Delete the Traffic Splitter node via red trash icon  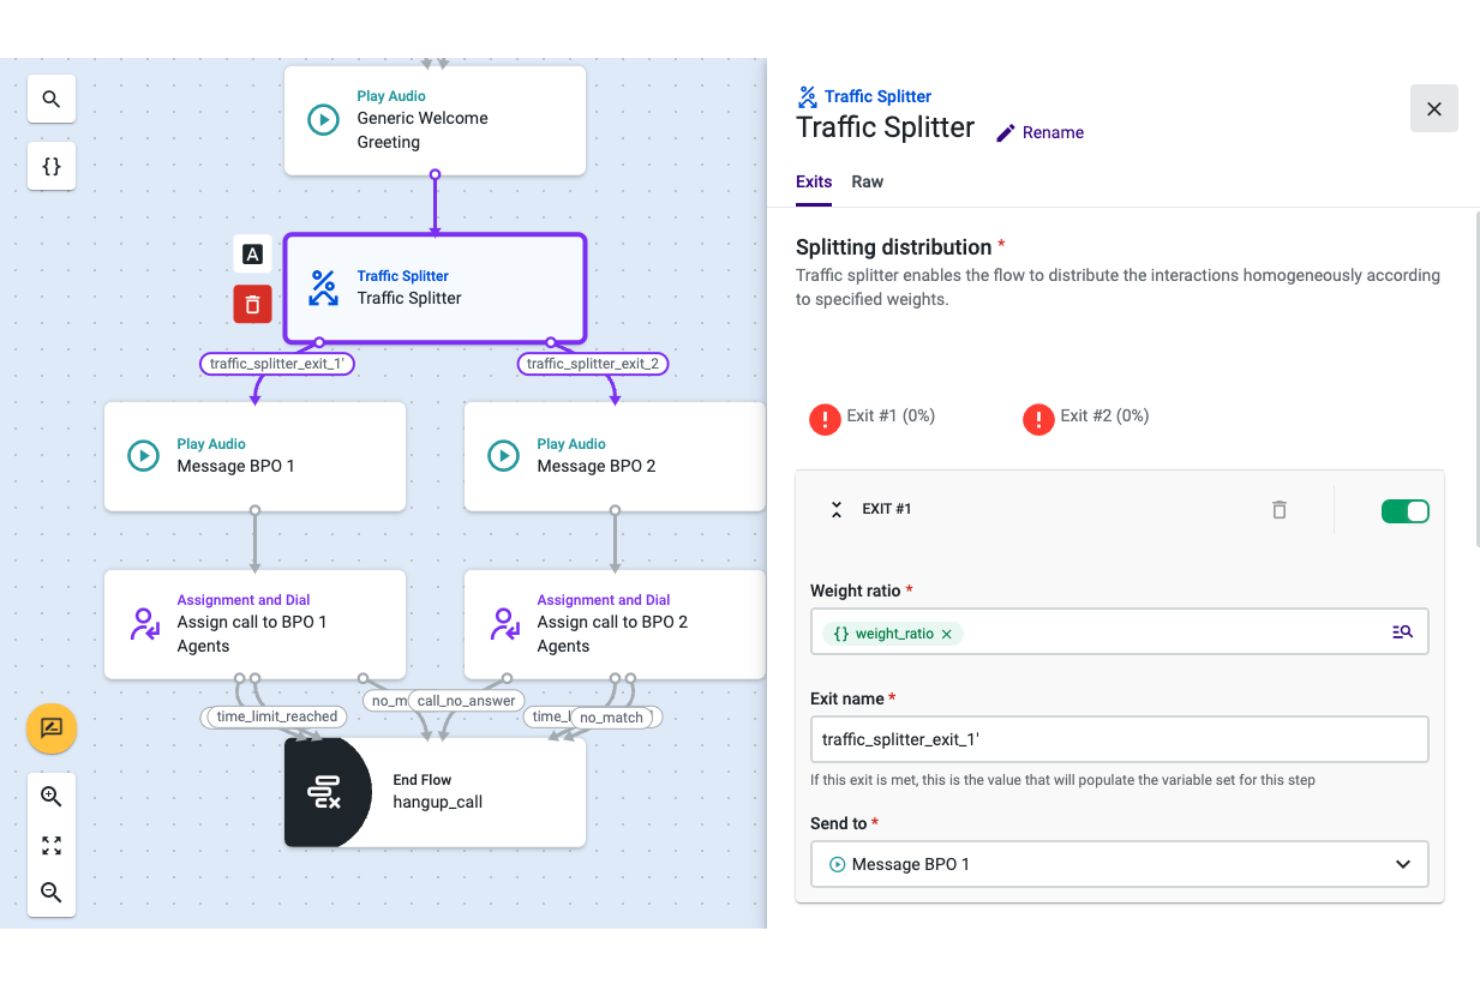[x=252, y=304]
